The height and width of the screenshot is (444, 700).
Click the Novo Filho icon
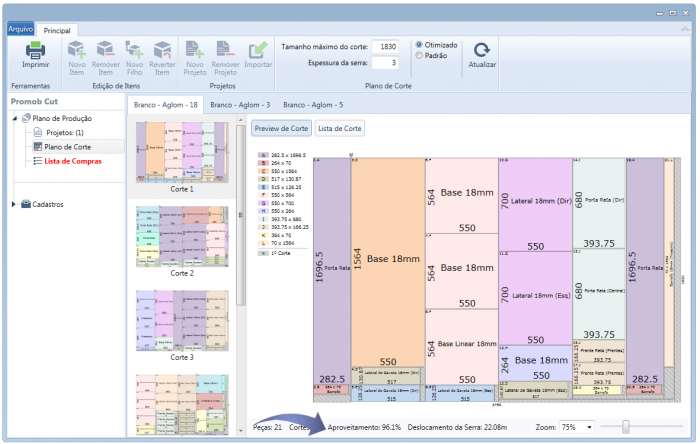point(134,50)
